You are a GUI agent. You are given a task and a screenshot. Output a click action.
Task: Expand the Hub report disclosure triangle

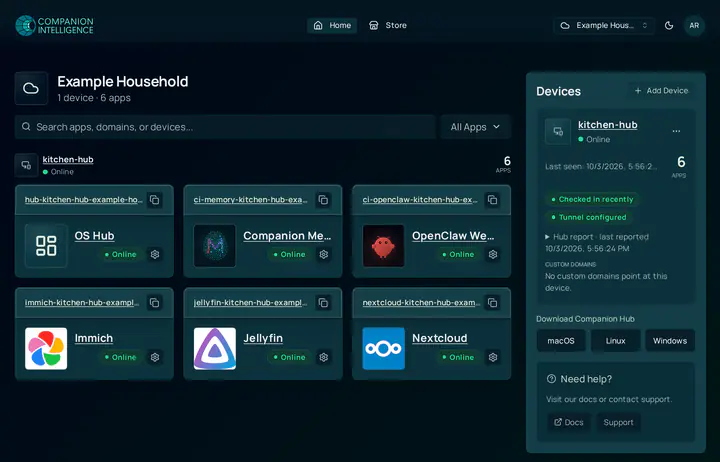[547, 237]
